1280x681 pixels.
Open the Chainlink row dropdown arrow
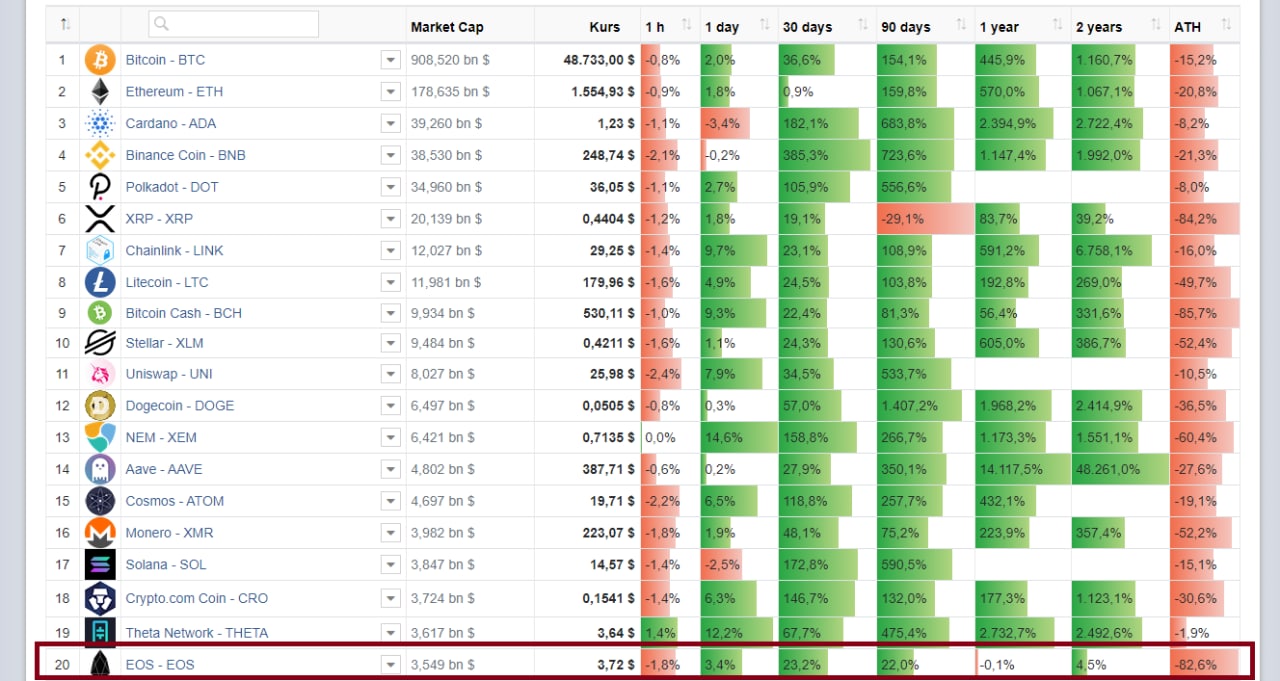pyautogui.click(x=390, y=251)
